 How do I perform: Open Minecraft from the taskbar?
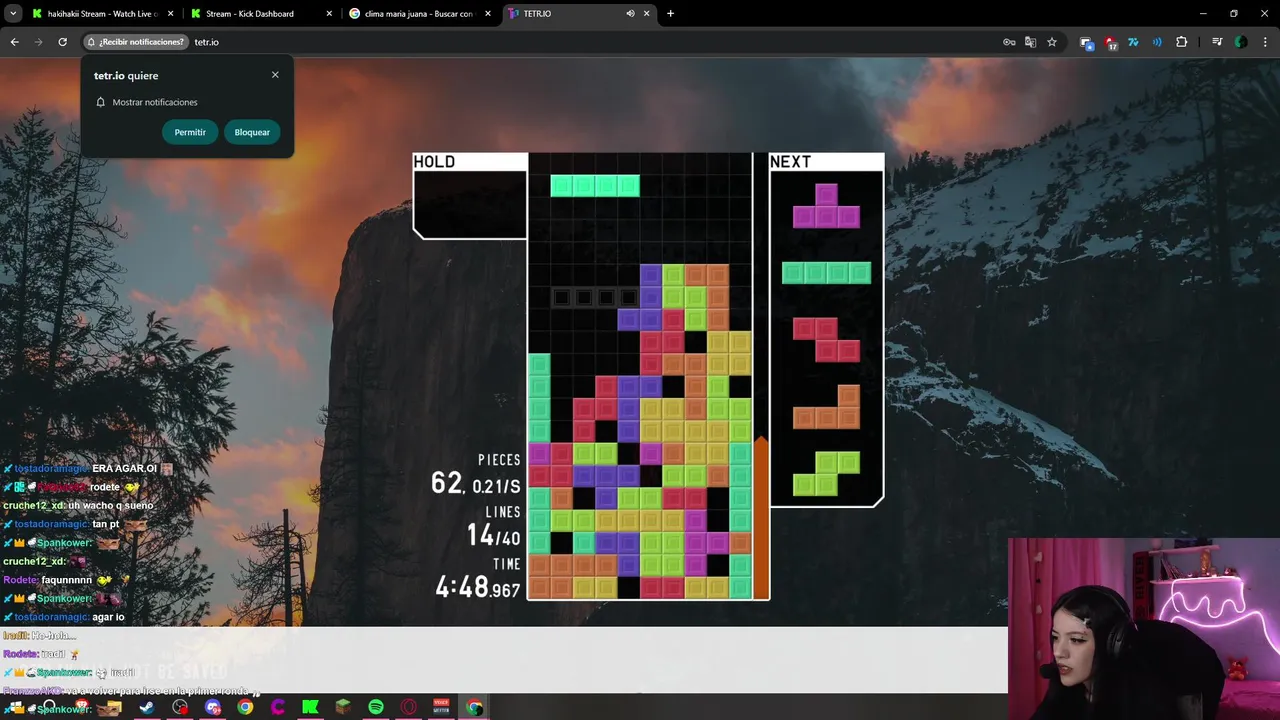click(x=343, y=707)
